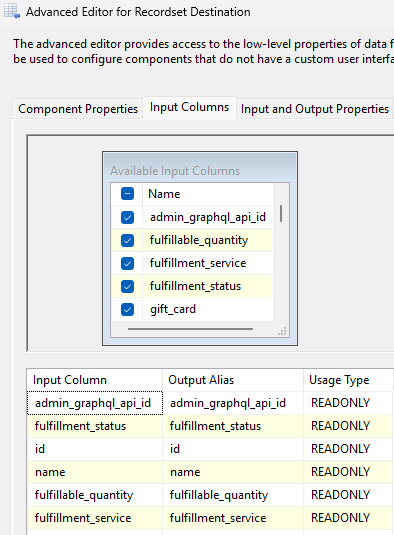This screenshot has height=535, width=394.
Task: Open the Input and Output Properties tab
Action: 315,109
